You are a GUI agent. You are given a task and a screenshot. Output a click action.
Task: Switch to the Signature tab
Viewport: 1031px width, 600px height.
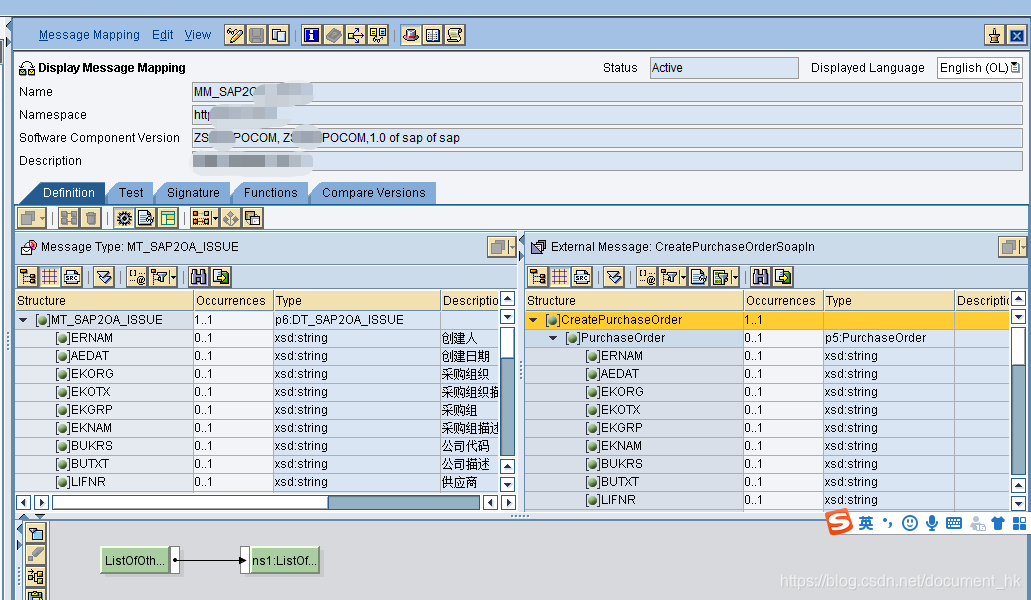click(193, 193)
